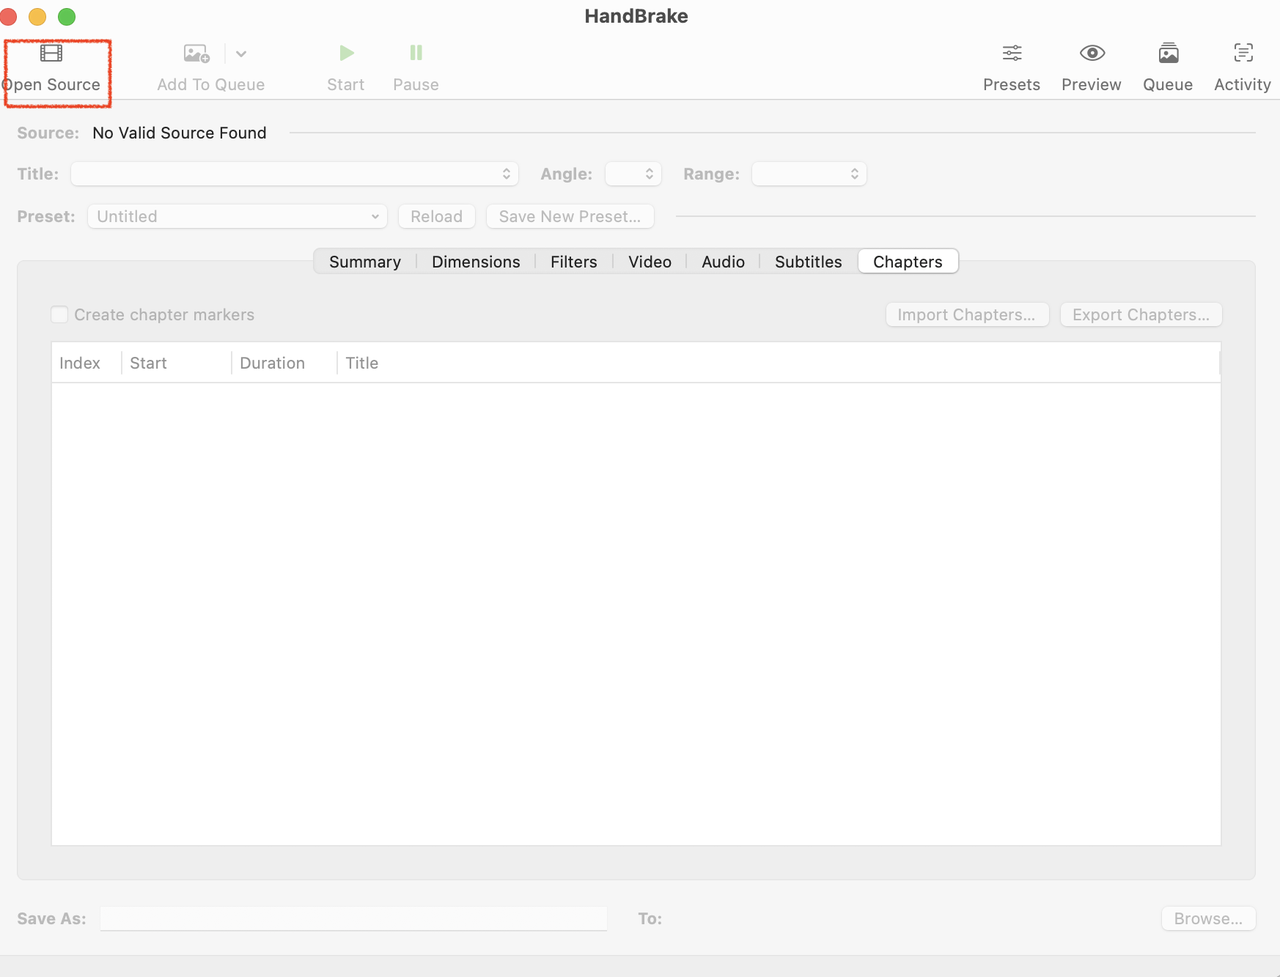Click the Pause encode icon

pyautogui.click(x=415, y=53)
